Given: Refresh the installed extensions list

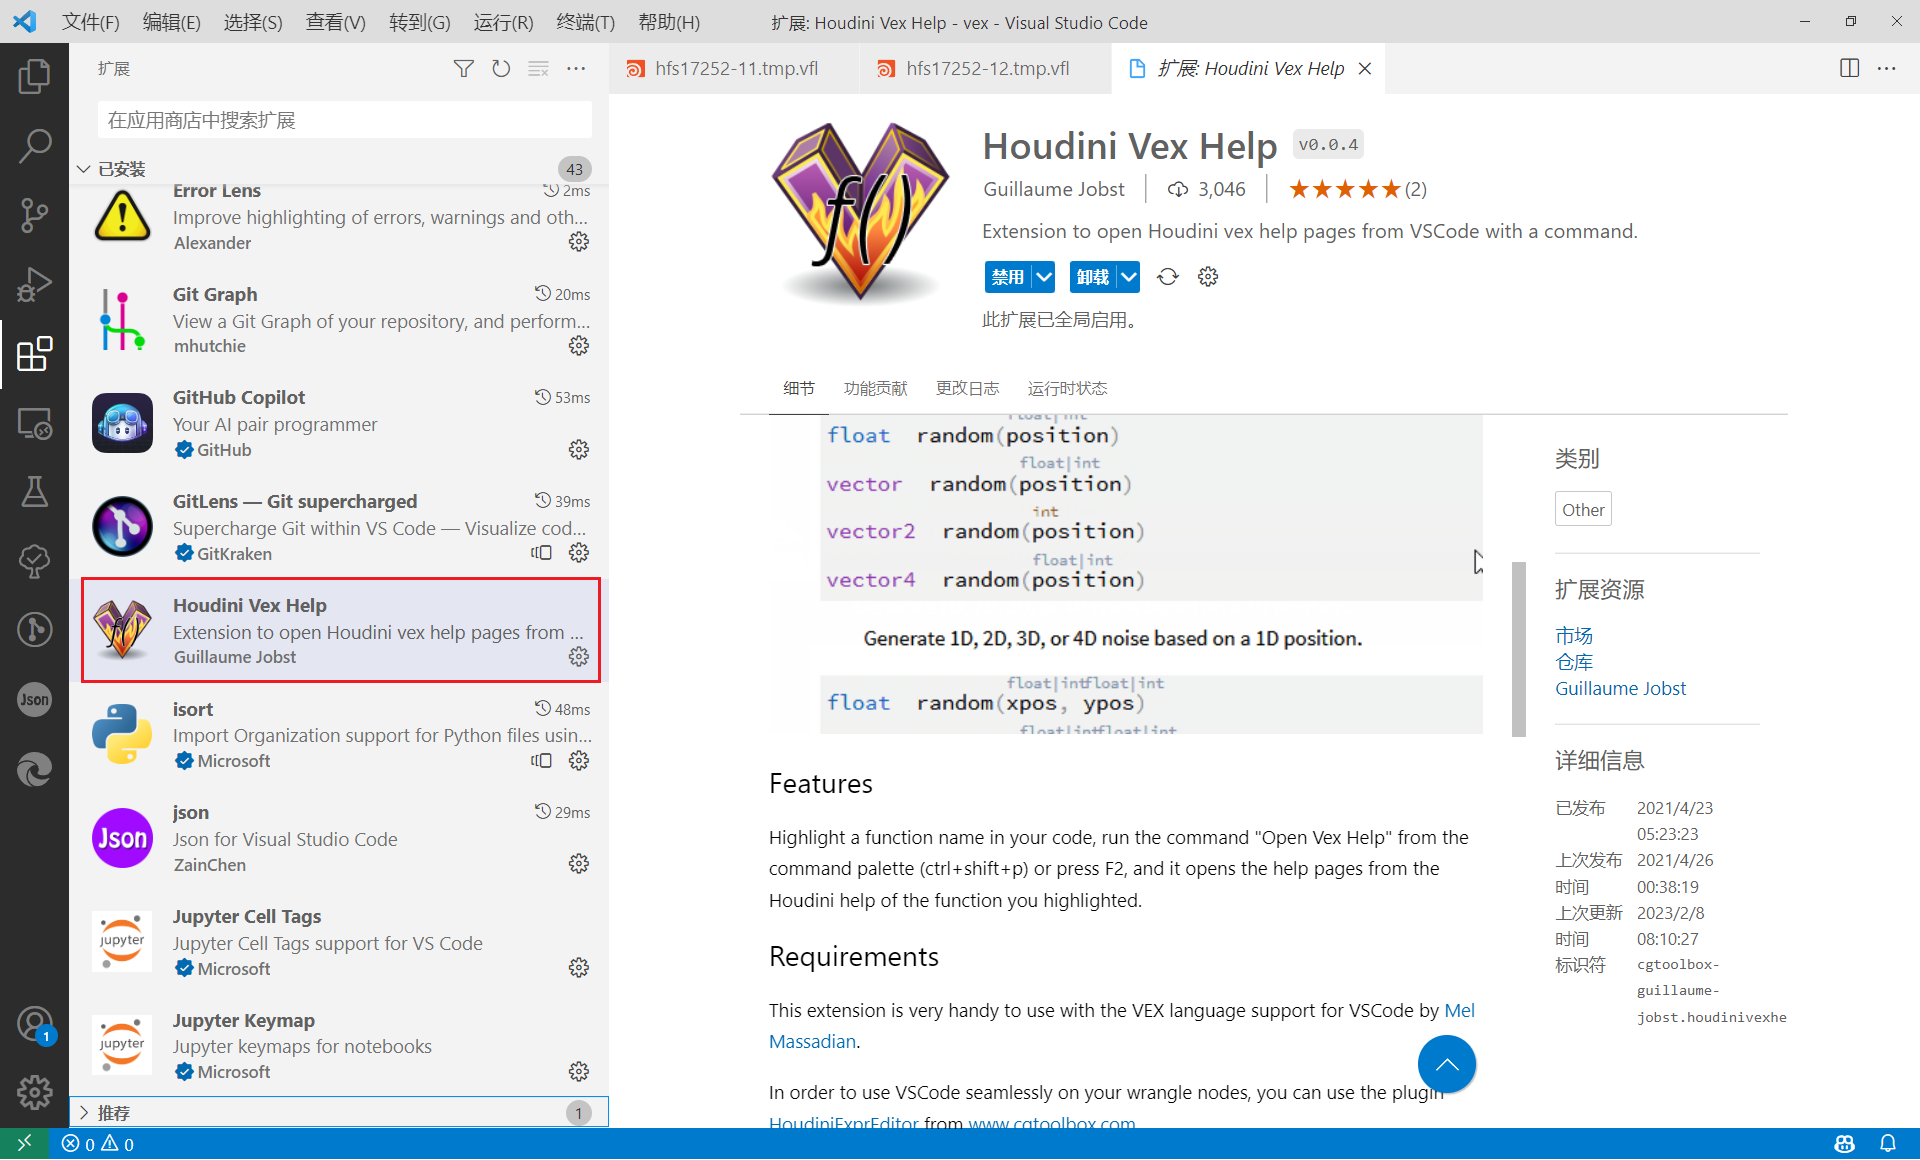Looking at the screenshot, I should [501, 68].
